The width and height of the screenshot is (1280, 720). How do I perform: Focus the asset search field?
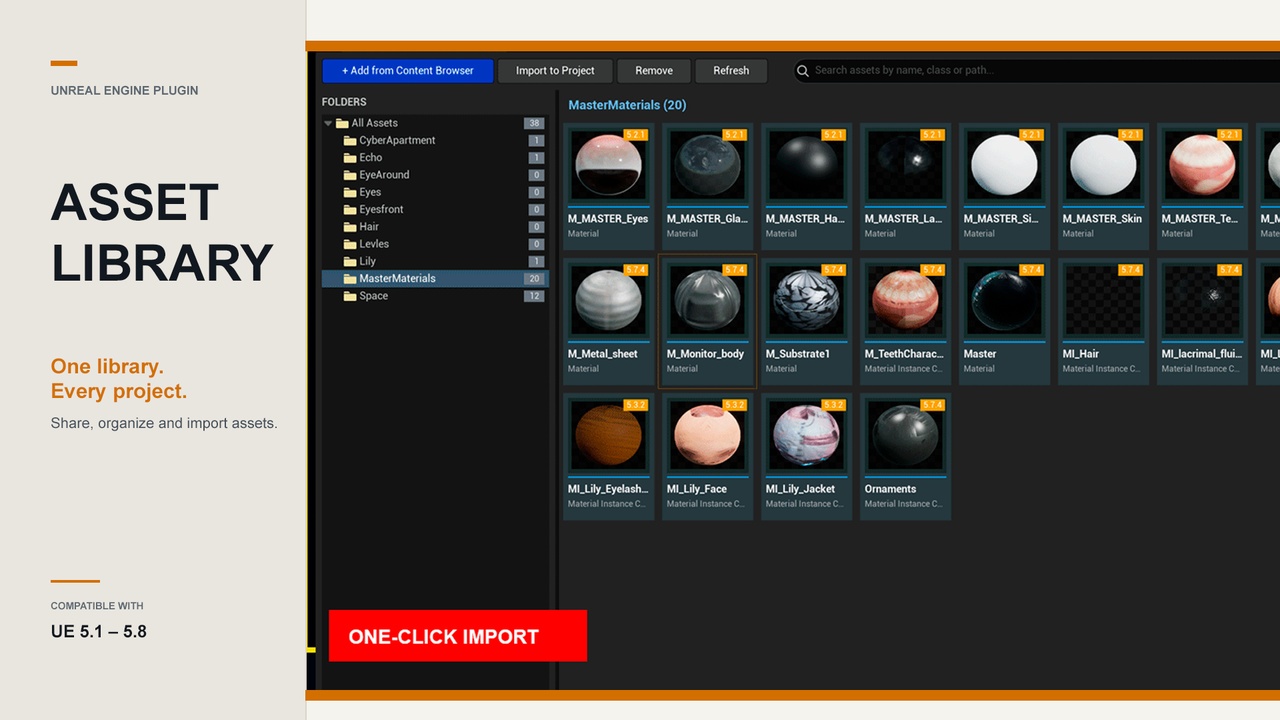pos(1037,71)
